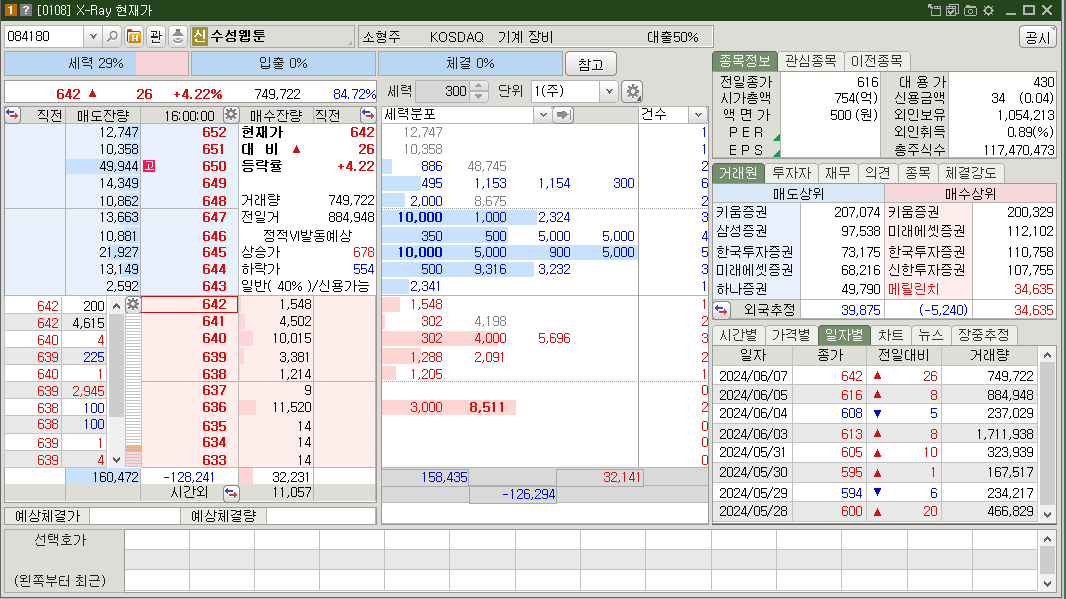Select the 투자자 tab

point(791,173)
